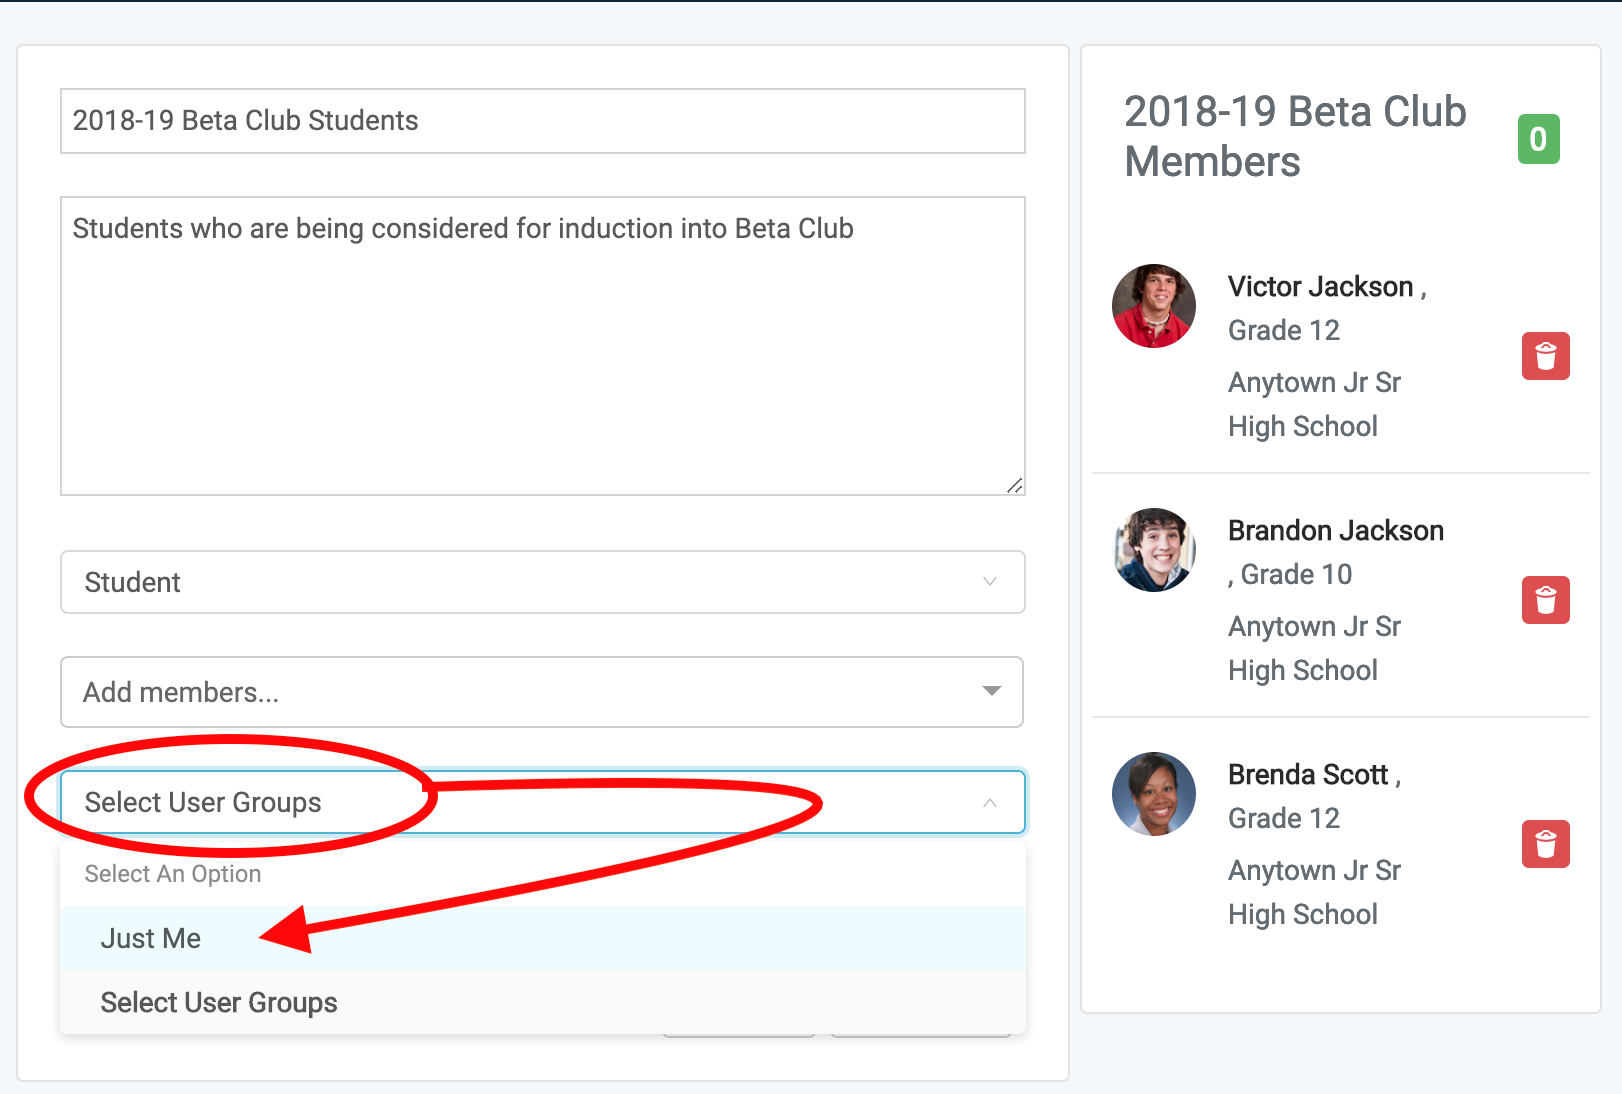The width and height of the screenshot is (1622, 1094).
Task: Click the green member count badge
Action: (1538, 139)
